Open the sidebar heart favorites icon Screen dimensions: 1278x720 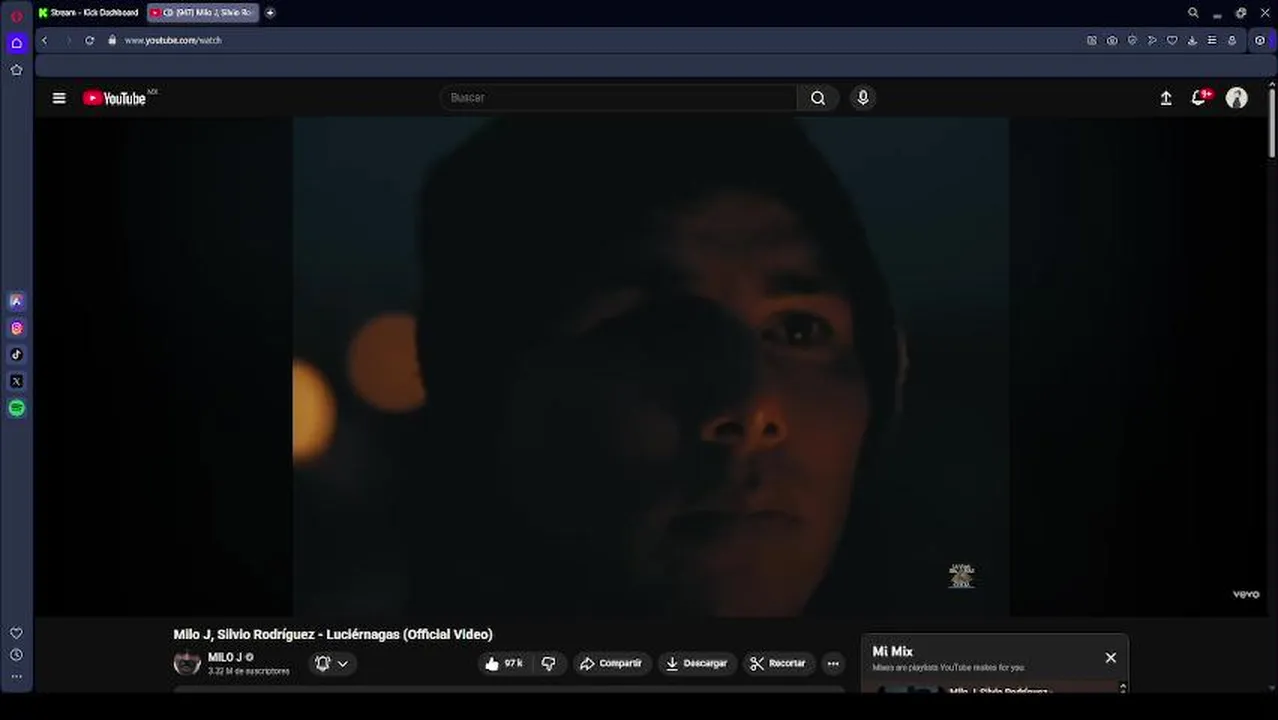point(16,633)
